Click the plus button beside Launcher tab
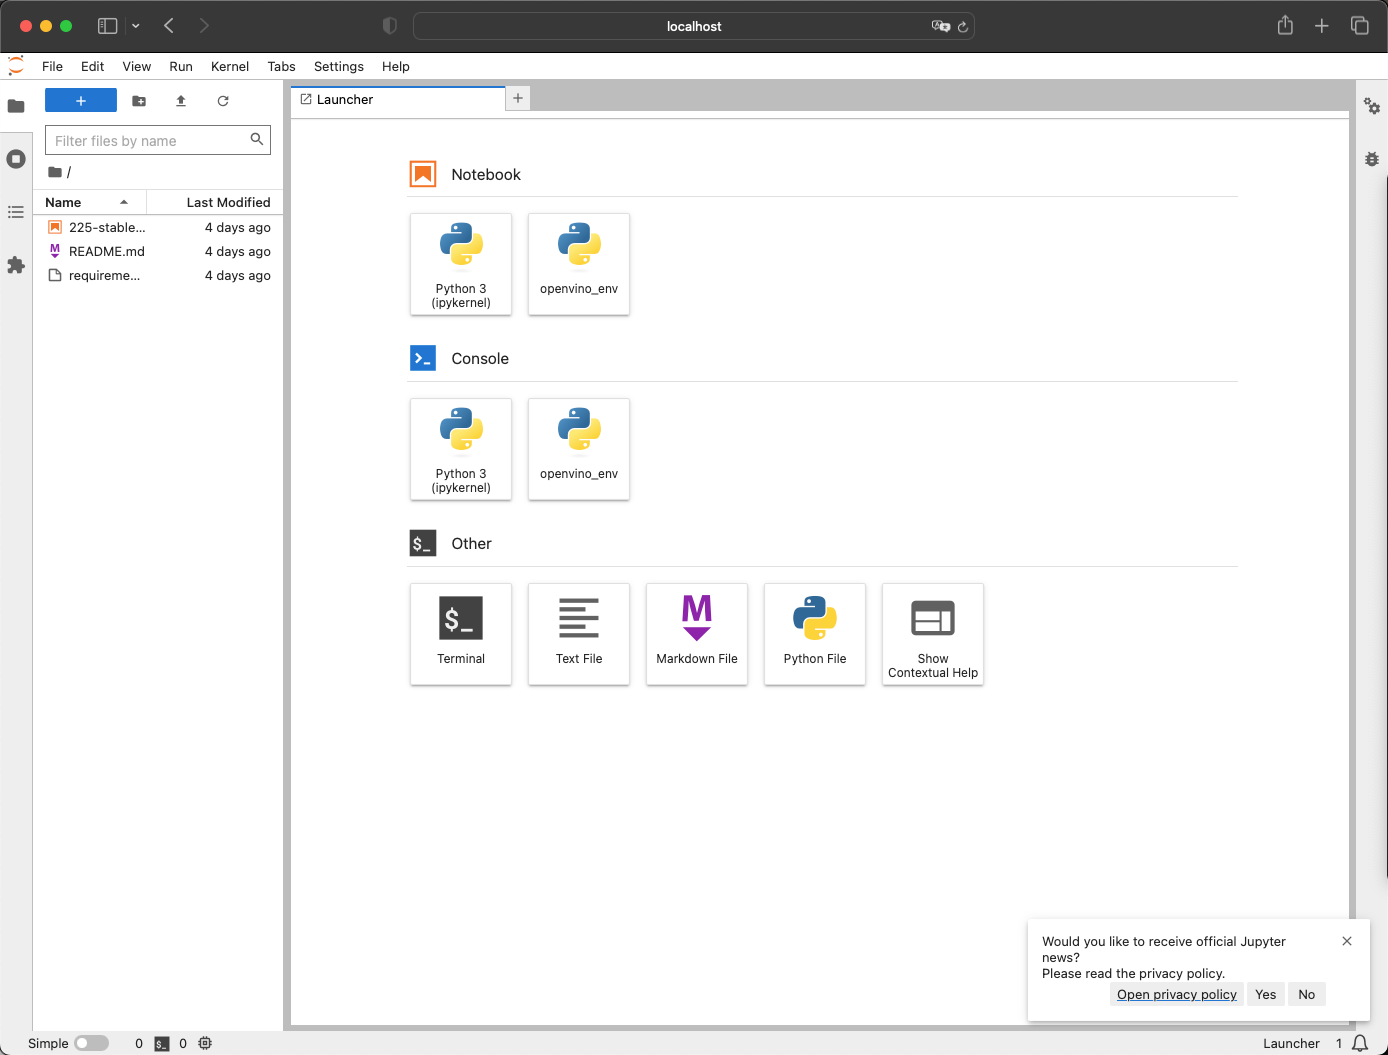Viewport: 1388px width, 1055px height. coord(518,98)
